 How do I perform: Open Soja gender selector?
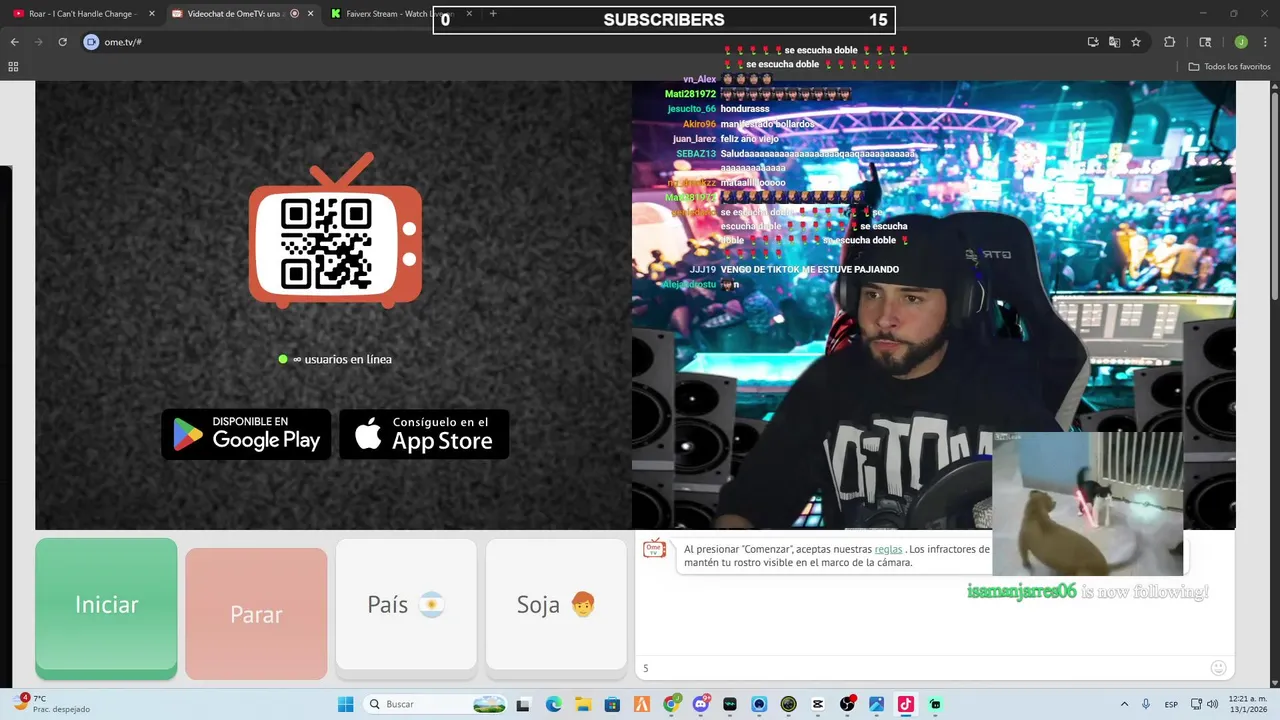(x=556, y=604)
